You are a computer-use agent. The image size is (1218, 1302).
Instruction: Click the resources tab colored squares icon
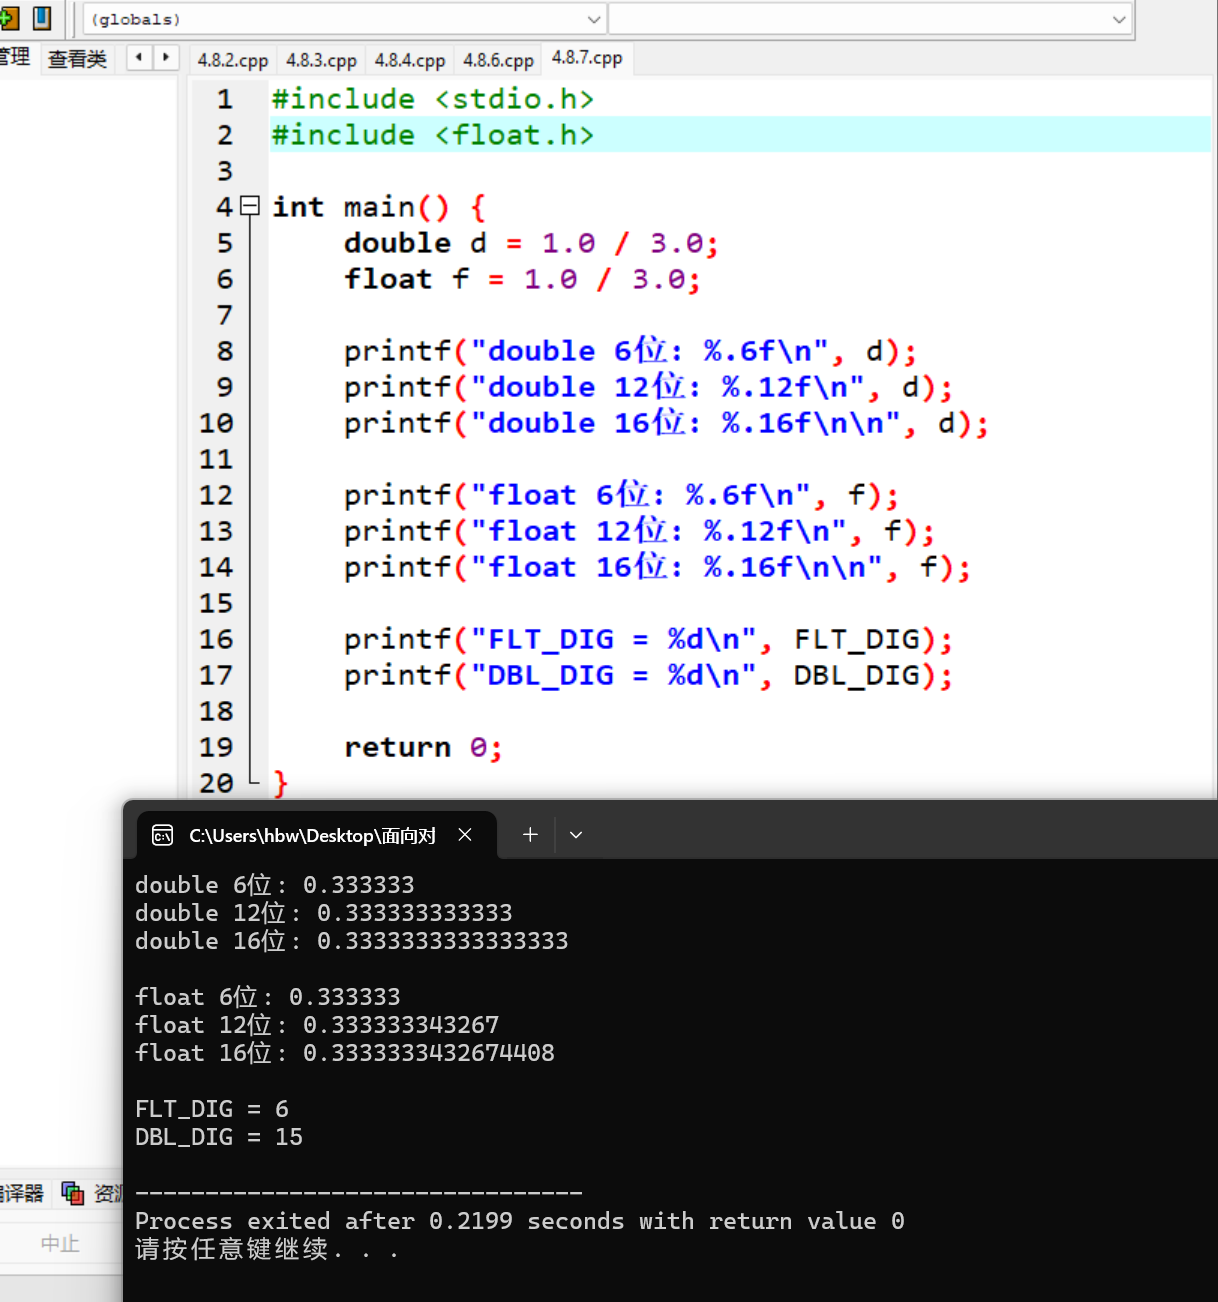[x=72, y=1192]
